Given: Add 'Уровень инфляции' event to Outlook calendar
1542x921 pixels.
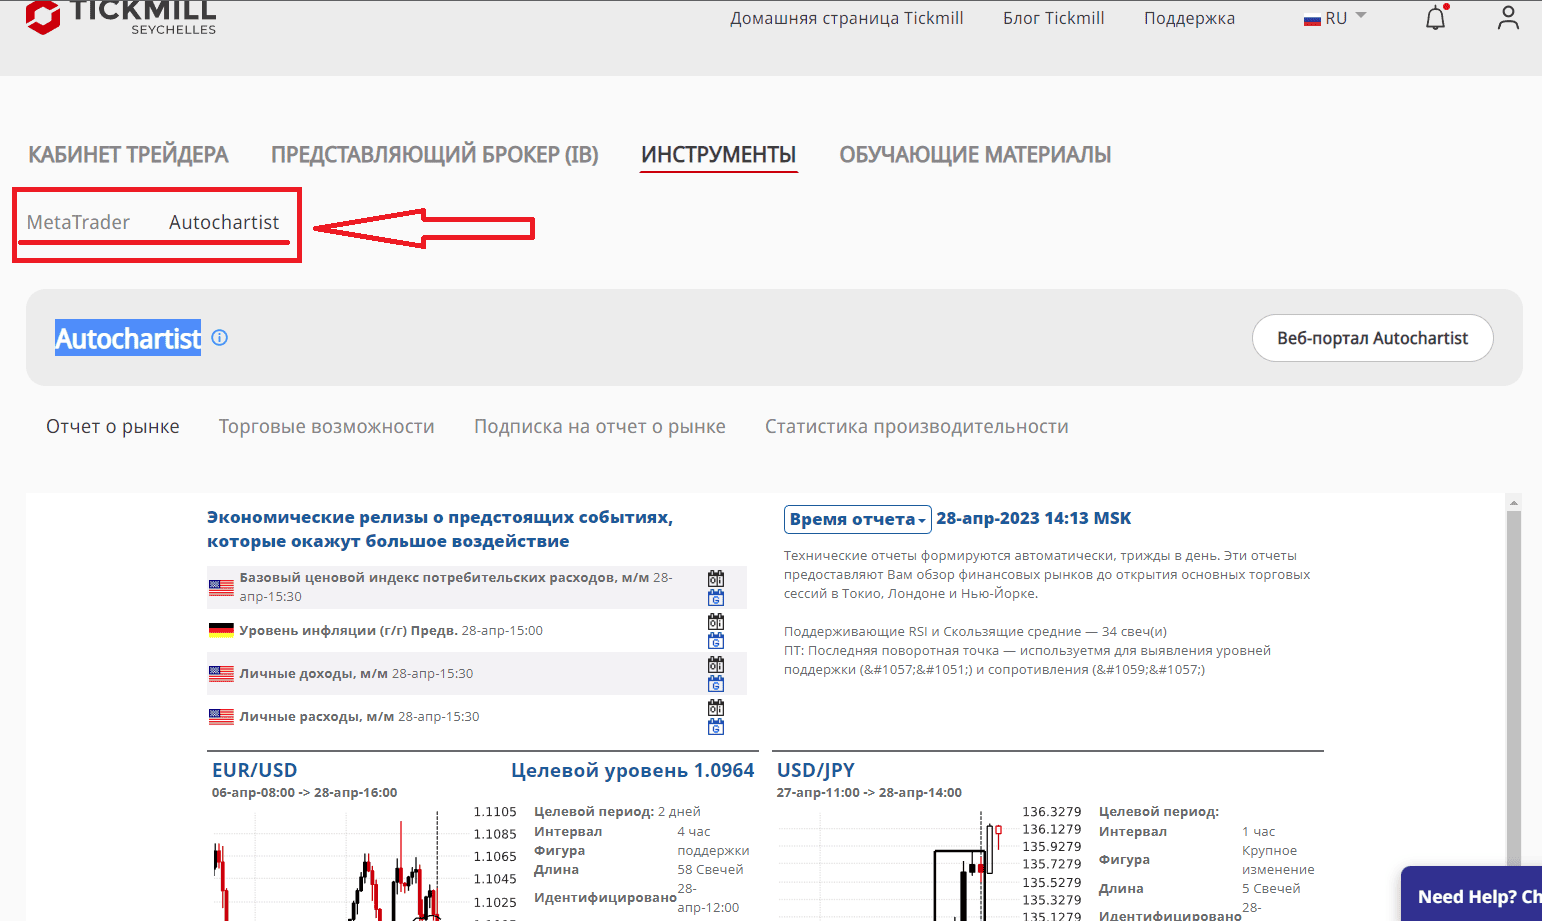Looking at the screenshot, I should click(716, 621).
